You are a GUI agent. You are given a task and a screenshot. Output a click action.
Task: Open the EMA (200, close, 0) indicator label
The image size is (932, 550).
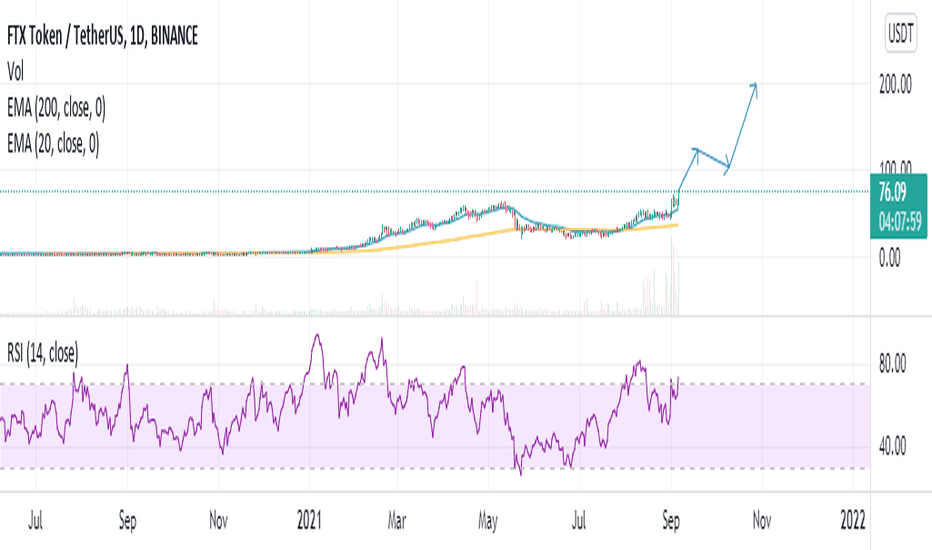(x=56, y=108)
